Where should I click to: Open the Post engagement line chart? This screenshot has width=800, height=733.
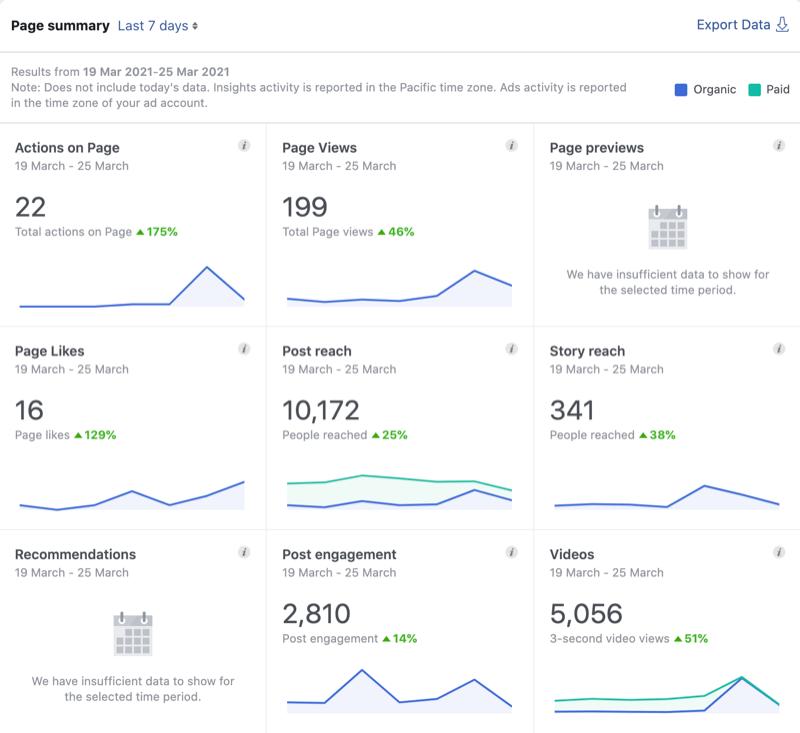click(x=399, y=690)
